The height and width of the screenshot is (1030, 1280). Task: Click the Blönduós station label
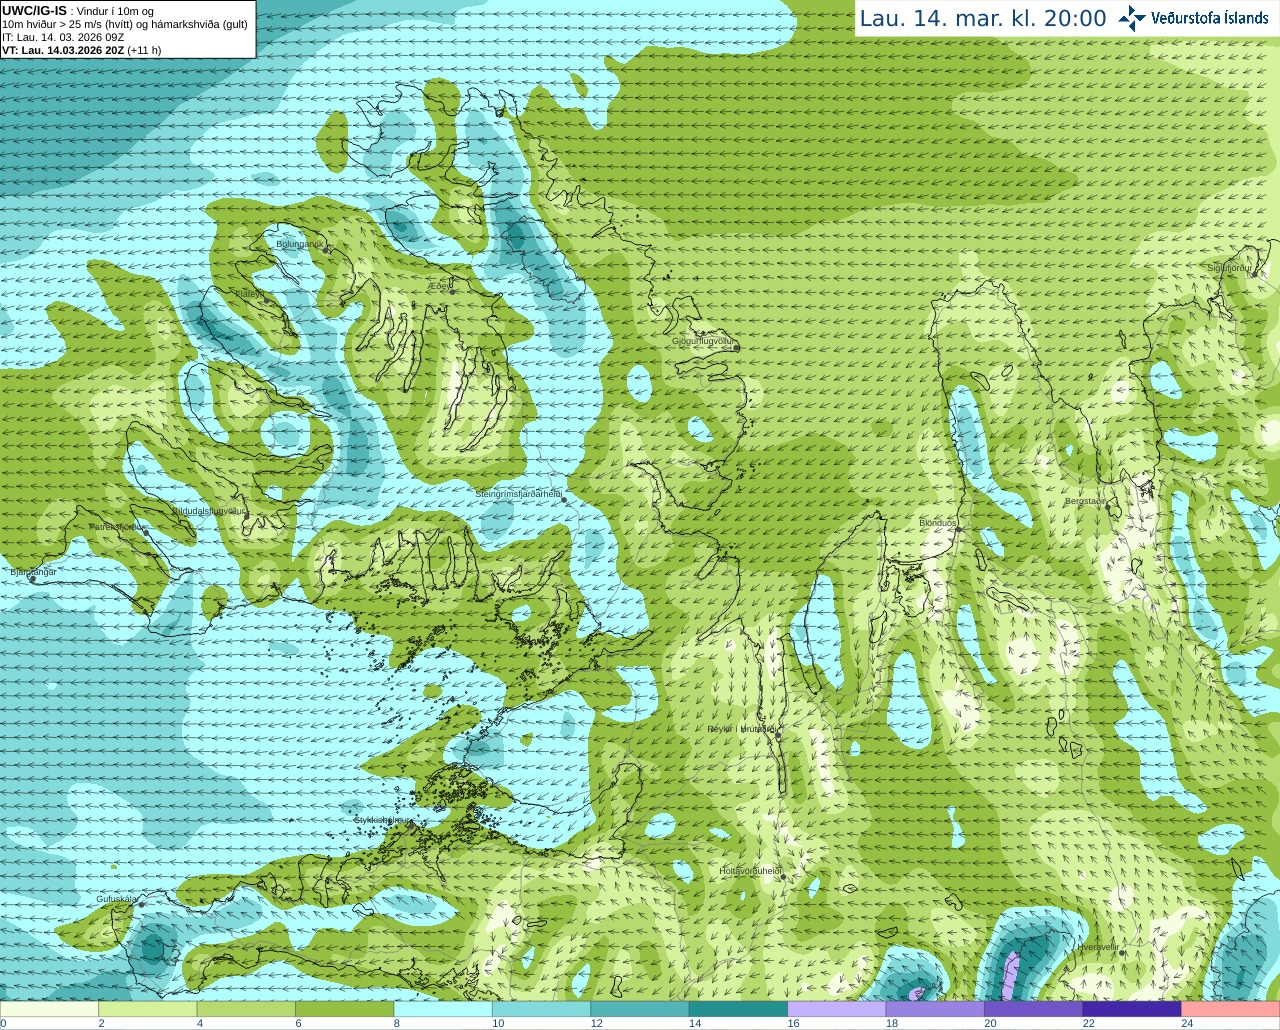coord(938,523)
